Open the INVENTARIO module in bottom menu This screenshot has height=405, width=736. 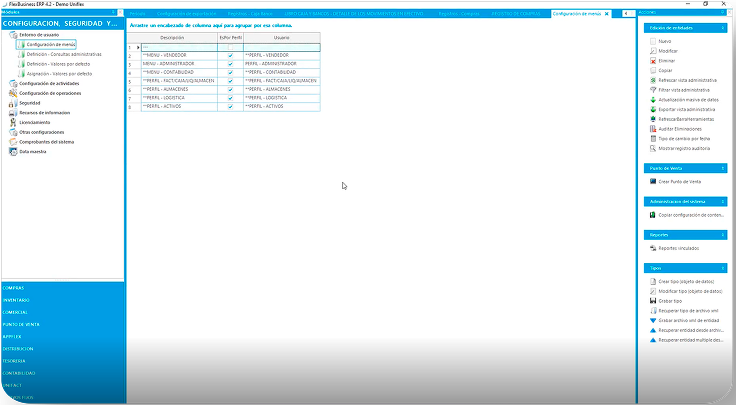17,299
